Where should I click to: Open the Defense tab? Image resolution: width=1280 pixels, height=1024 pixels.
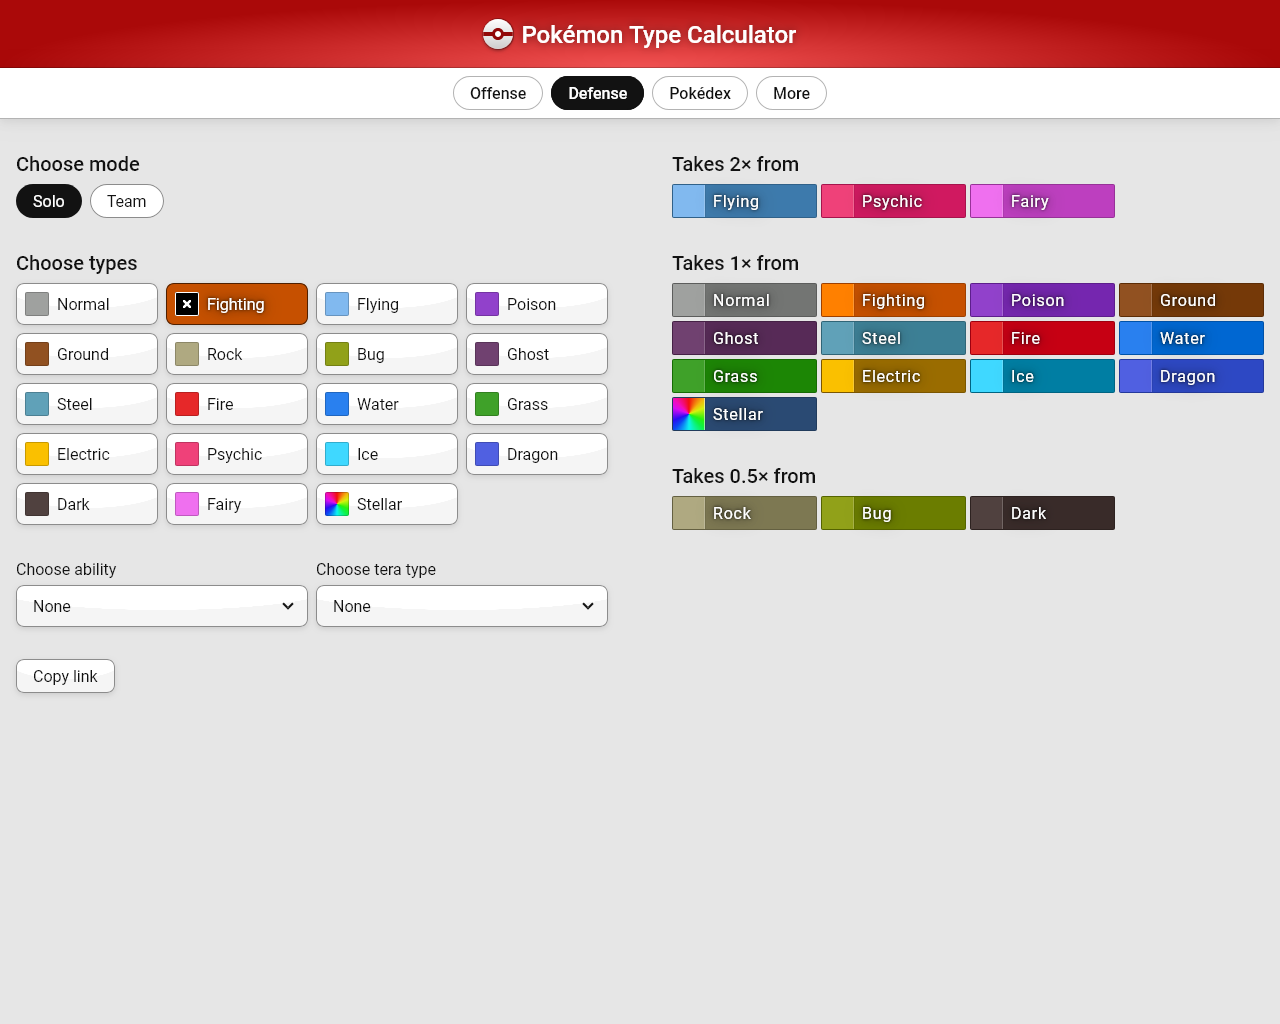click(x=598, y=93)
